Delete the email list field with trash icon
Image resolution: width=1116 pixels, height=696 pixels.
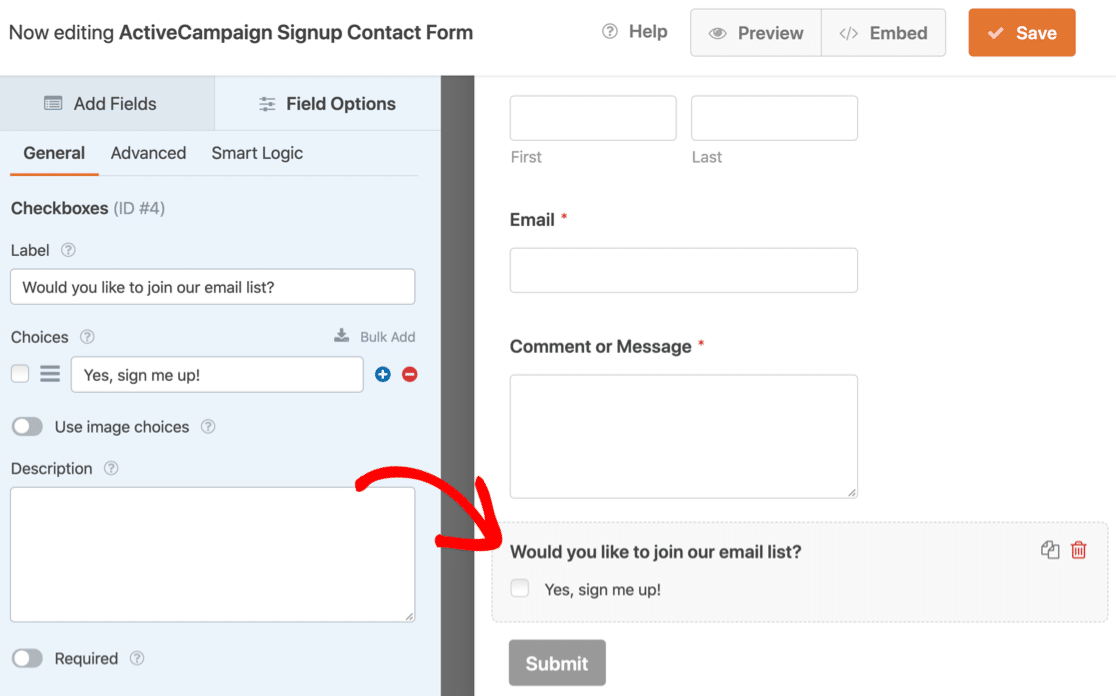(1079, 550)
